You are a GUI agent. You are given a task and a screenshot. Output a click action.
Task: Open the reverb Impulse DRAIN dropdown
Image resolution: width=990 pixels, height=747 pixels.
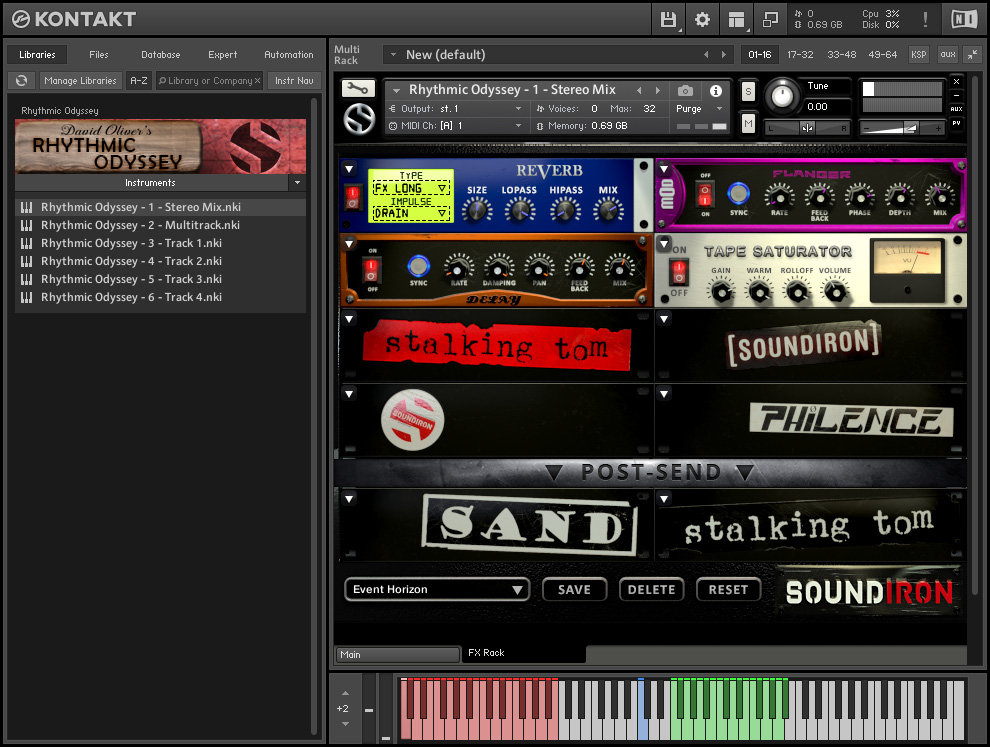click(411, 213)
